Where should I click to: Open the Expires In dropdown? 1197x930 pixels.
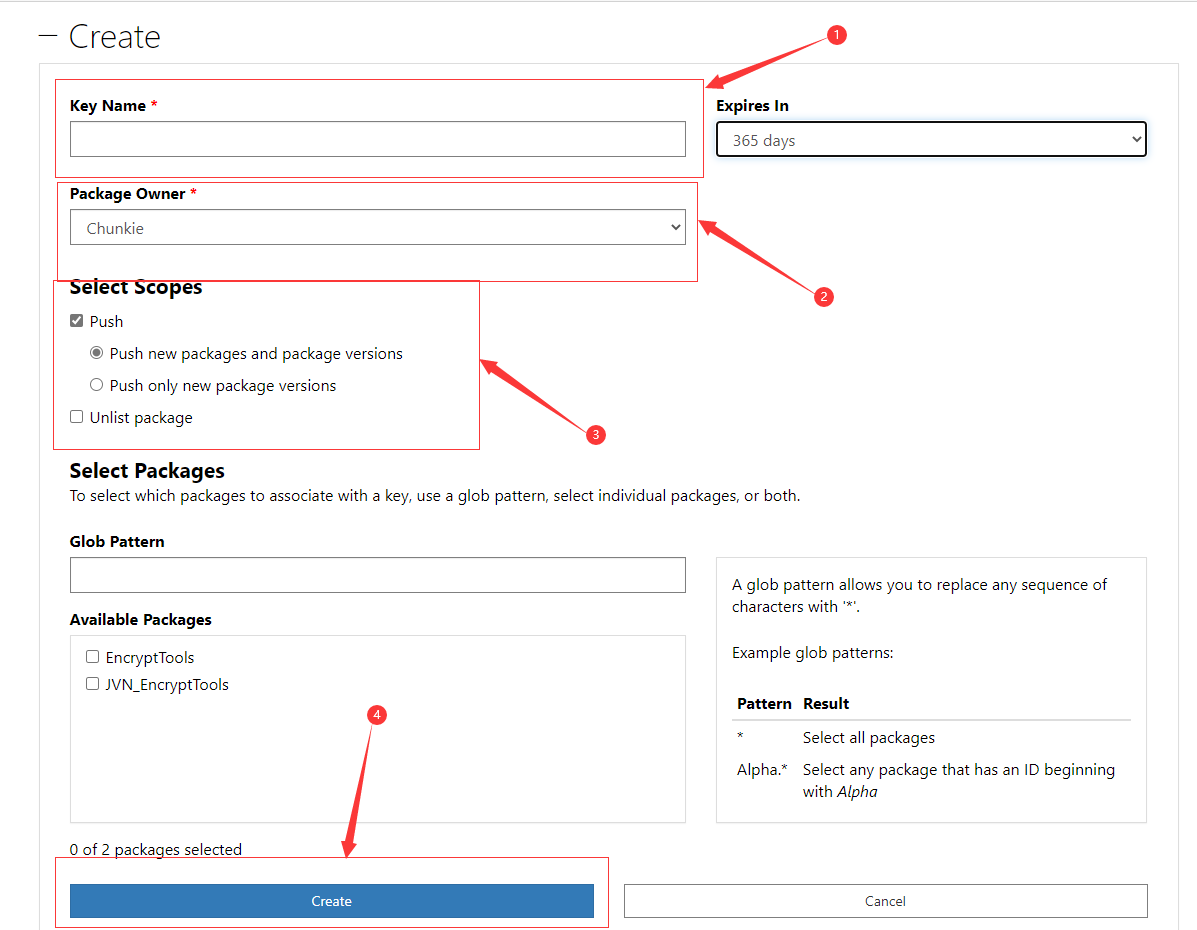tap(931, 140)
